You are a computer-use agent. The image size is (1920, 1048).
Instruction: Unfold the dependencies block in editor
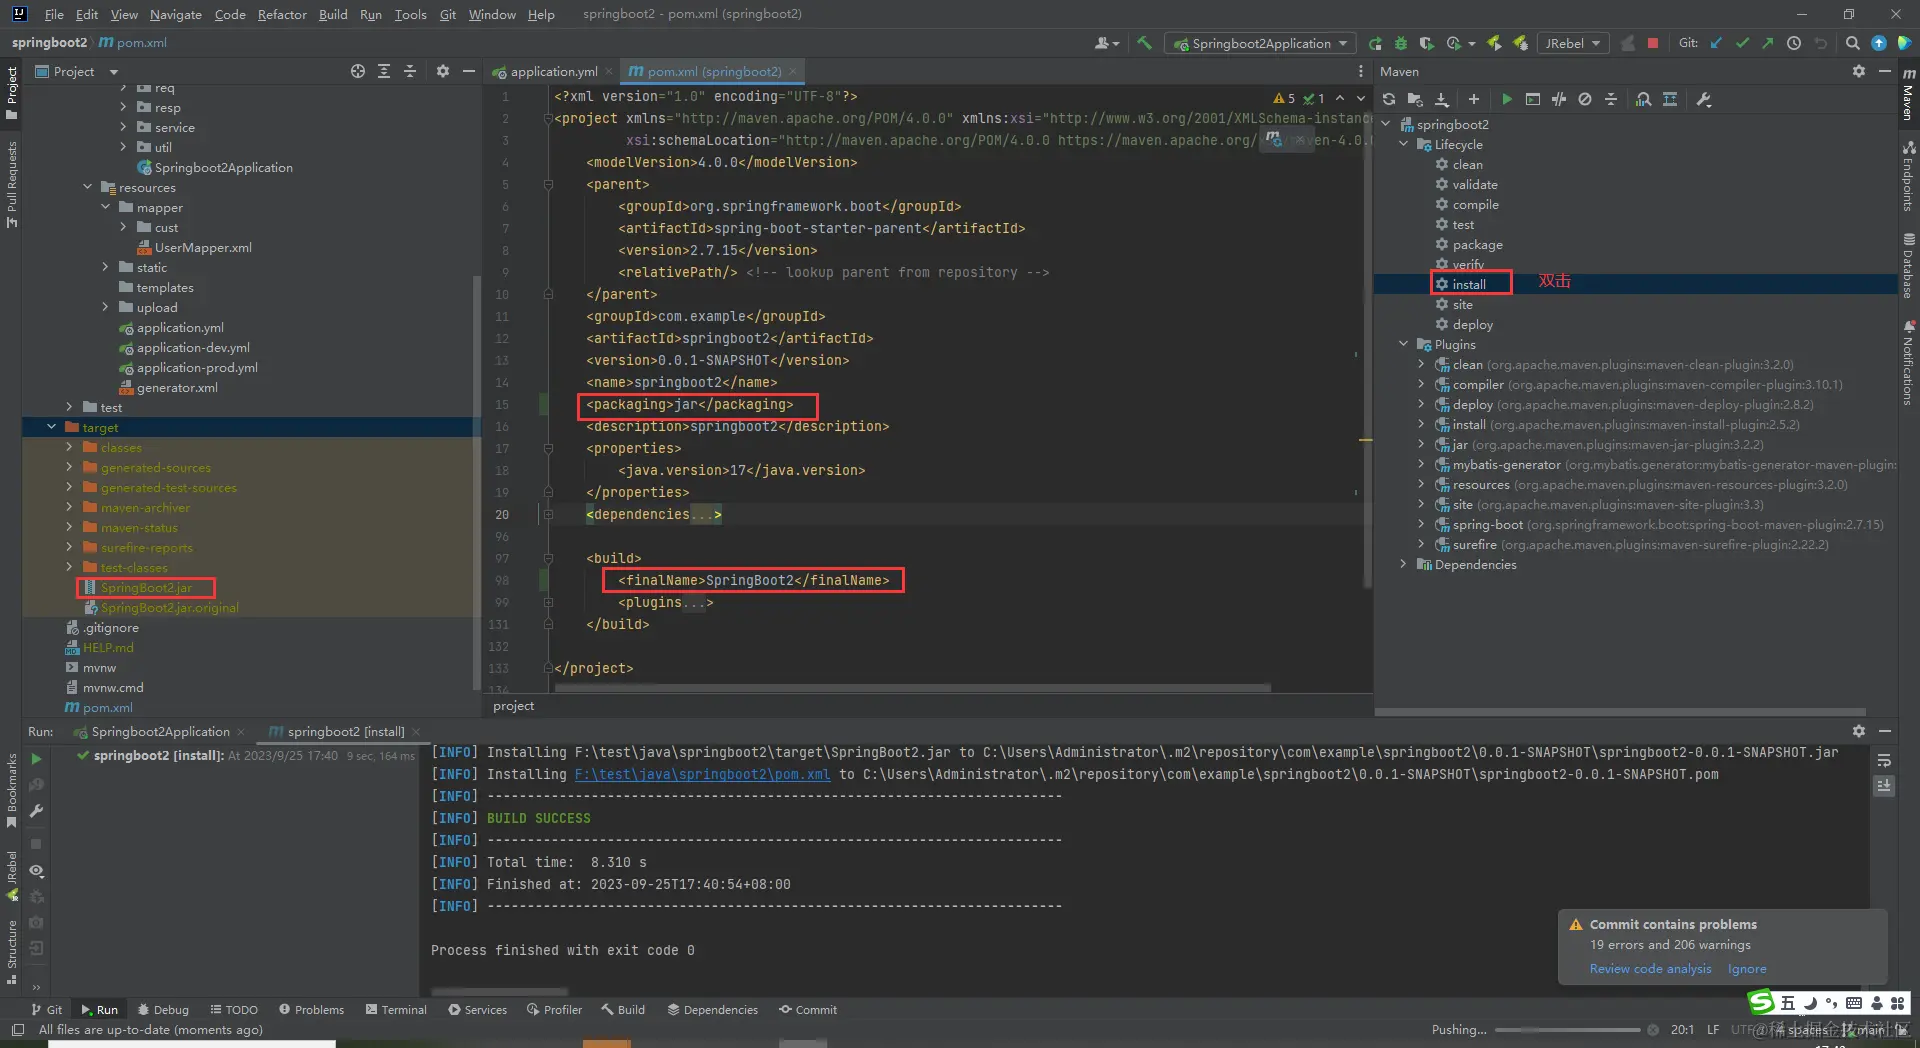547,514
